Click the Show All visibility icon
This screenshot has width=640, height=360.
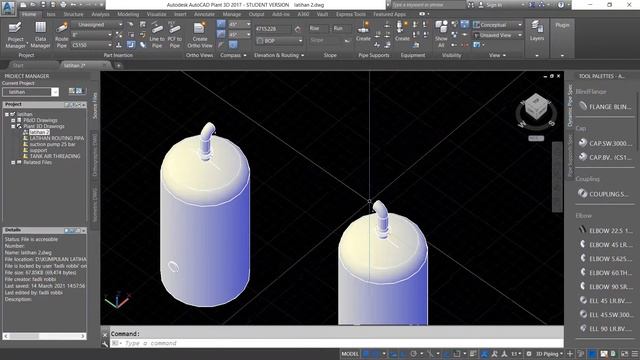(x=441, y=34)
